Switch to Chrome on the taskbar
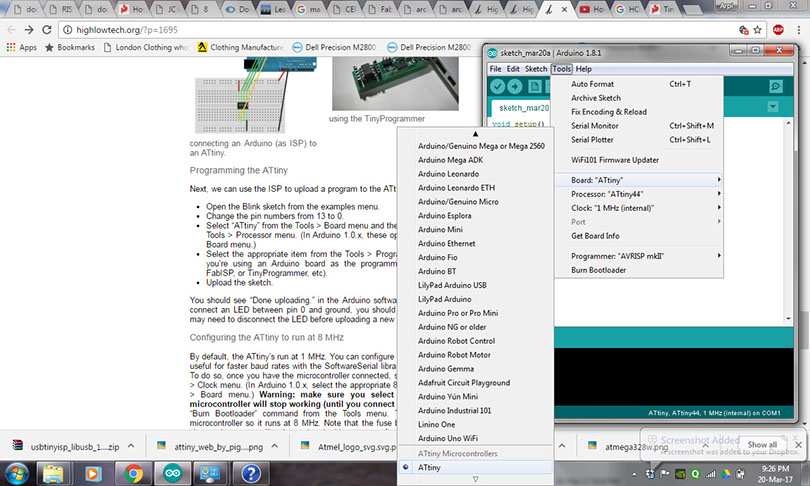Image resolution: width=810 pixels, height=486 pixels. tap(133, 474)
